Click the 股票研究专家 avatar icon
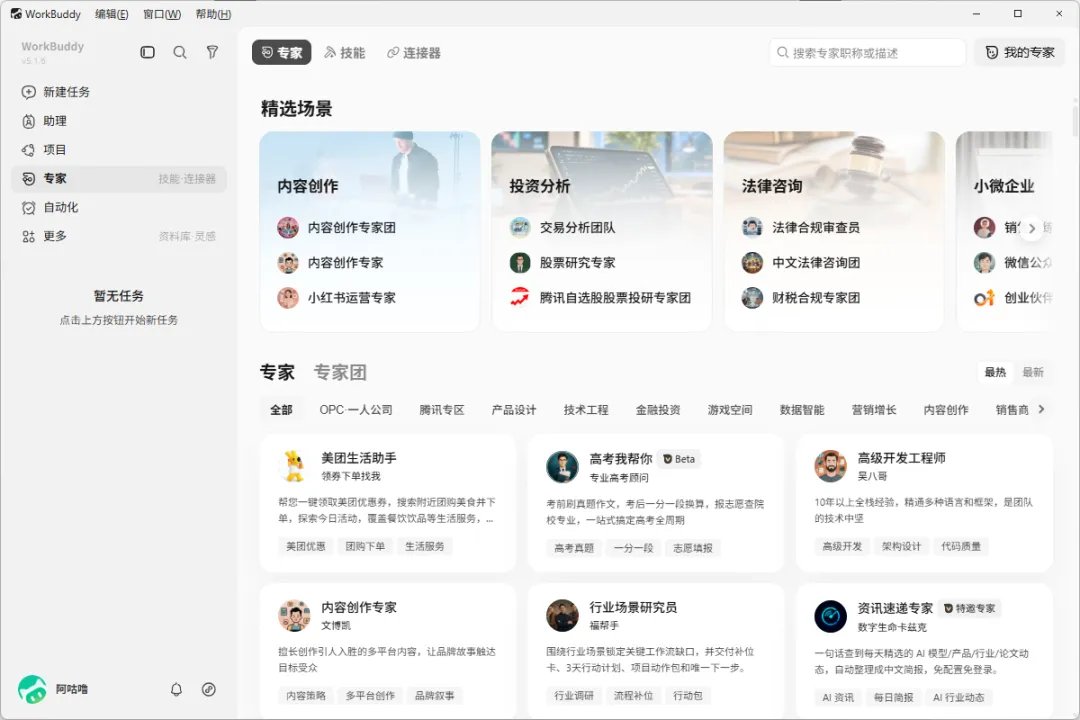 coord(520,263)
